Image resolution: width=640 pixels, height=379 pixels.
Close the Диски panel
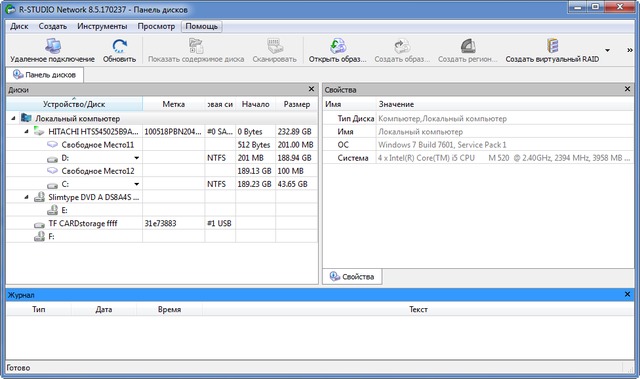[311, 89]
